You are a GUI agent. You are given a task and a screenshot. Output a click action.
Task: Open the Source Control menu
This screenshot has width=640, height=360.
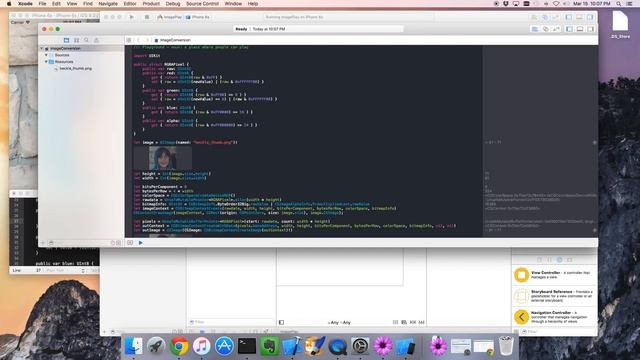(x=202, y=4)
